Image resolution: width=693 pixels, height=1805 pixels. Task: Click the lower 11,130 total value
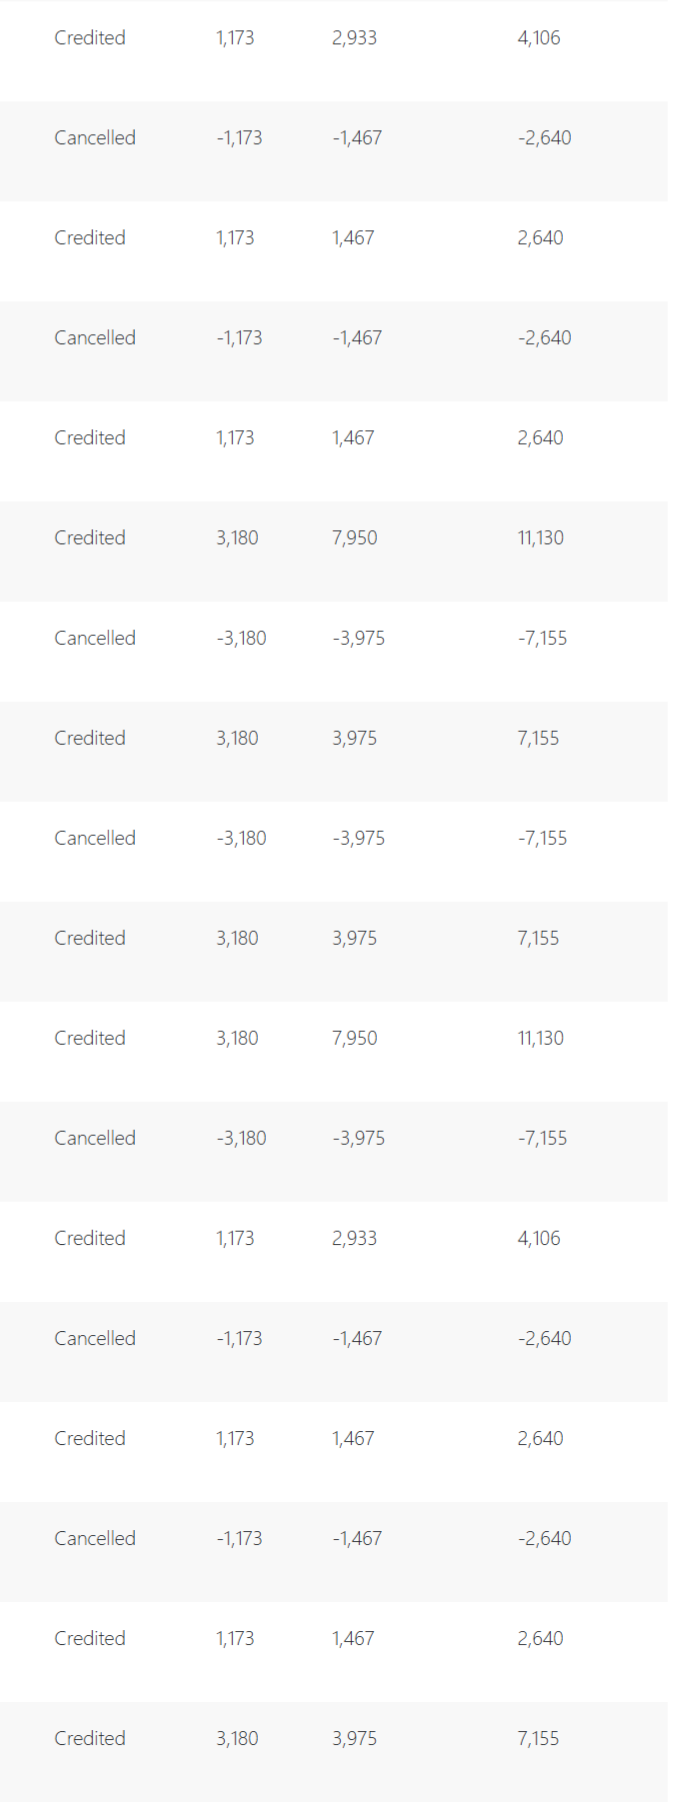[540, 1038]
